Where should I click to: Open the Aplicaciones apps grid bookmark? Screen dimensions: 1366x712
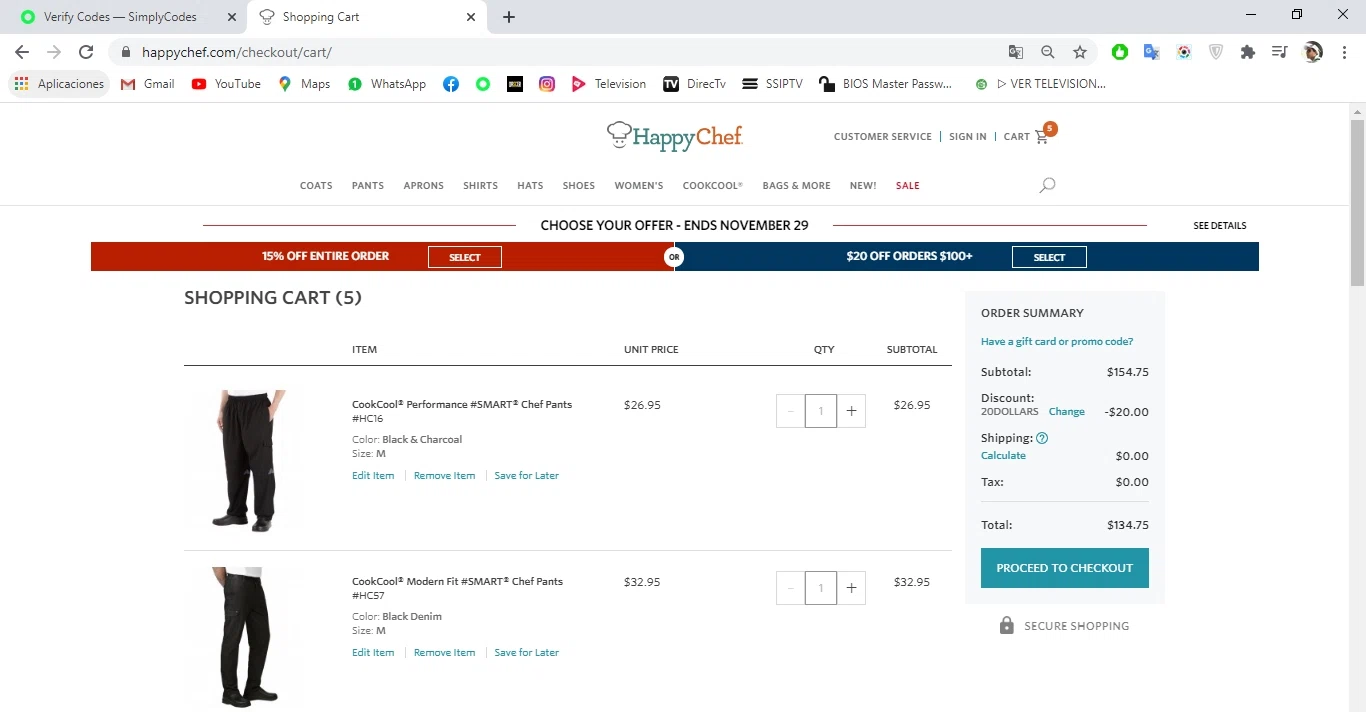(x=59, y=84)
